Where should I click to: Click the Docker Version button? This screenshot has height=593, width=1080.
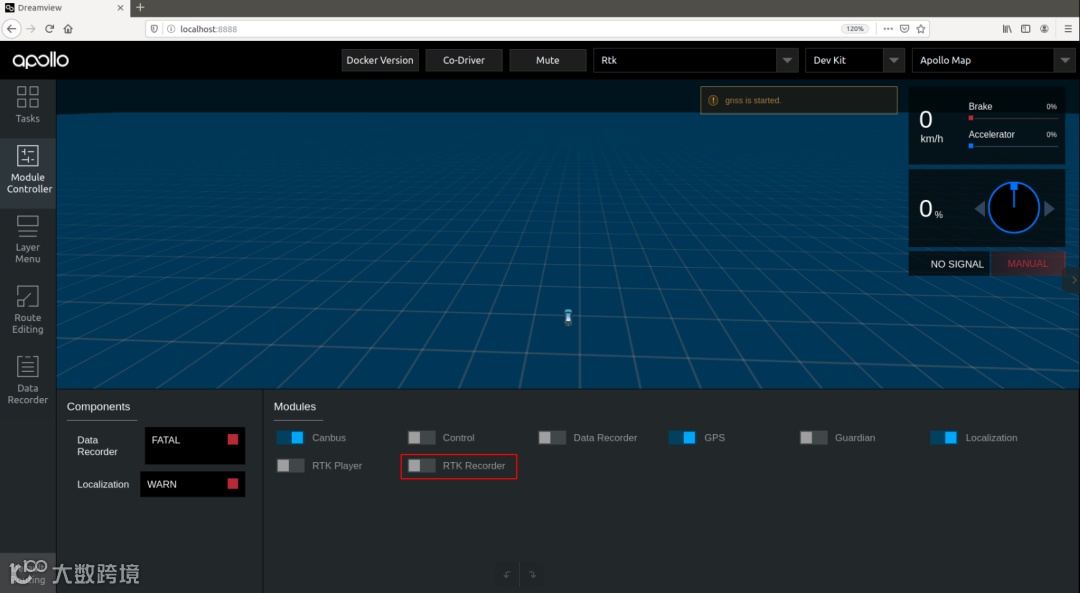point(380,60)
